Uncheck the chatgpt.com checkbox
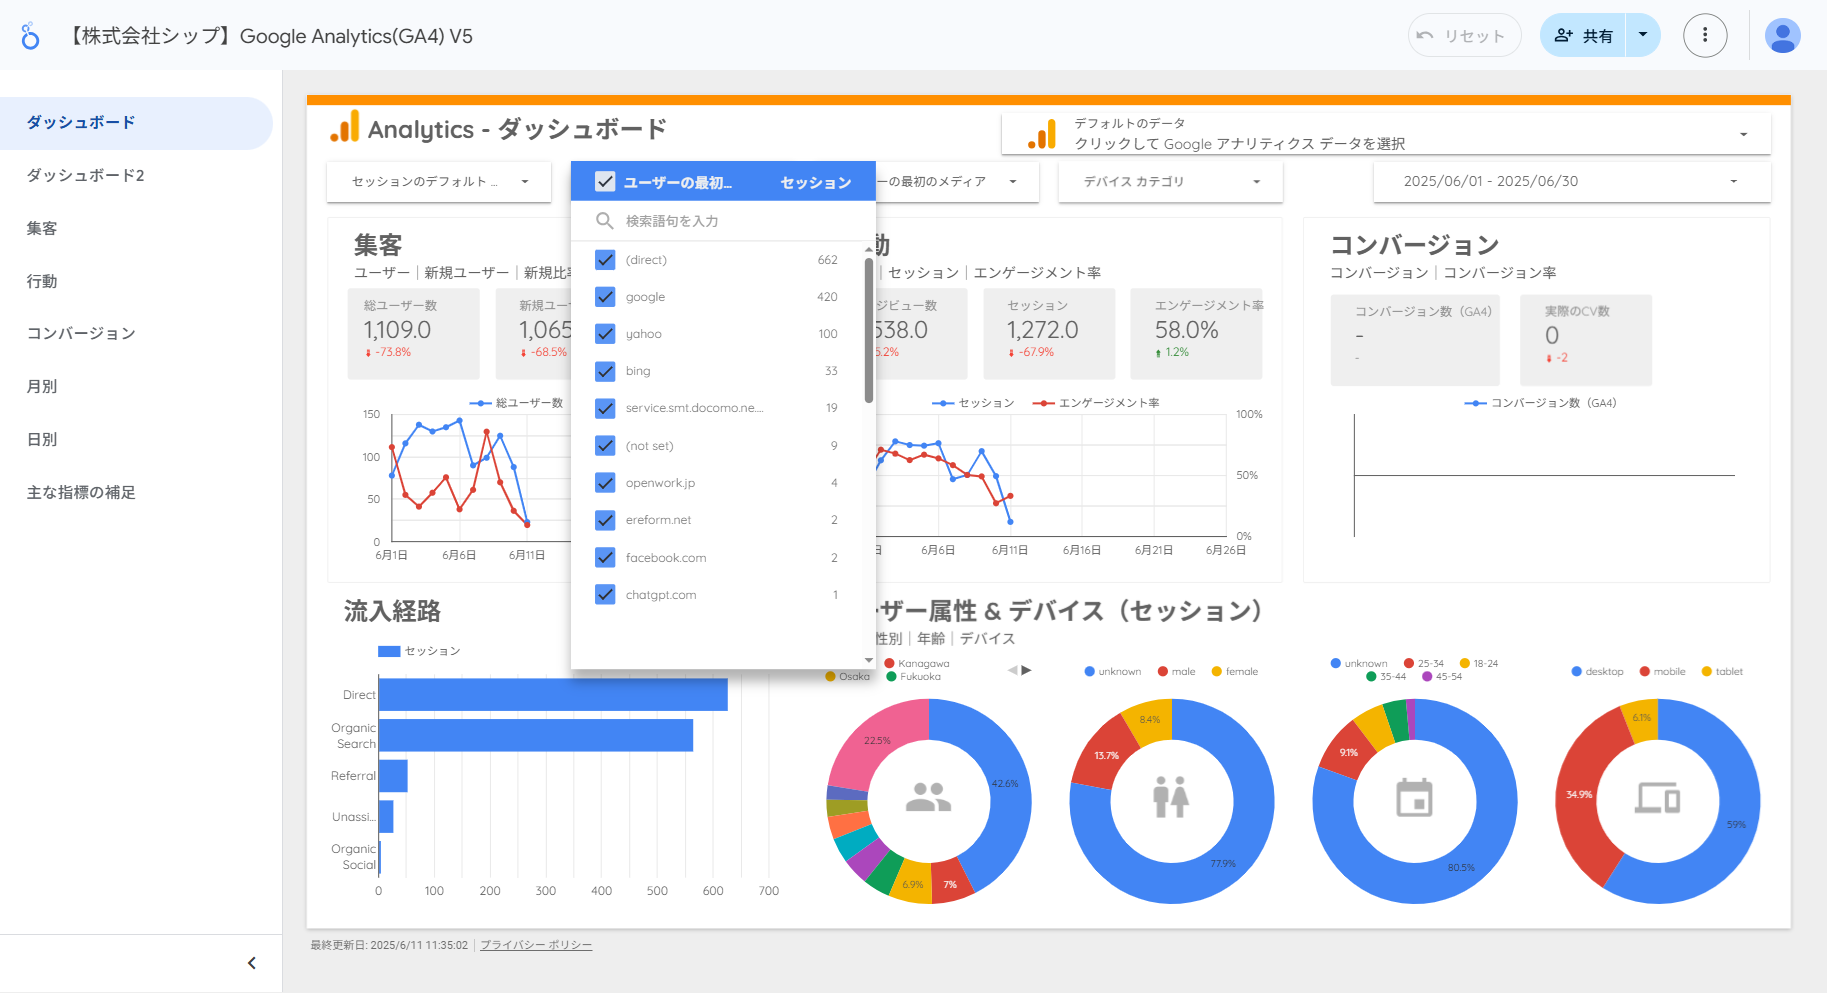The image size is (1827, 993). tap(605, 595)
